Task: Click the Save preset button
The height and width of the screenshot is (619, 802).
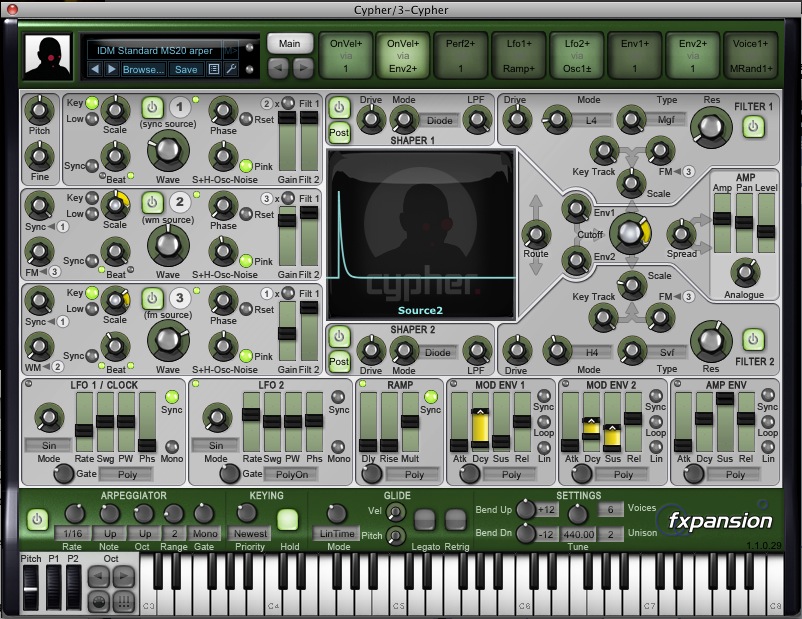Action: click(186, 70)
